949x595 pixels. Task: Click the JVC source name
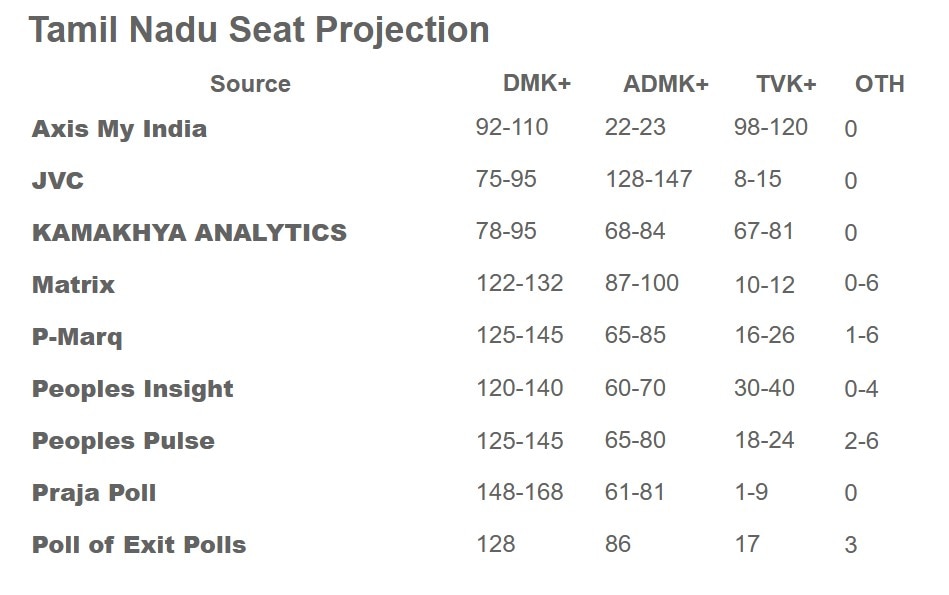pyautogui.click(x=58, y=181)
